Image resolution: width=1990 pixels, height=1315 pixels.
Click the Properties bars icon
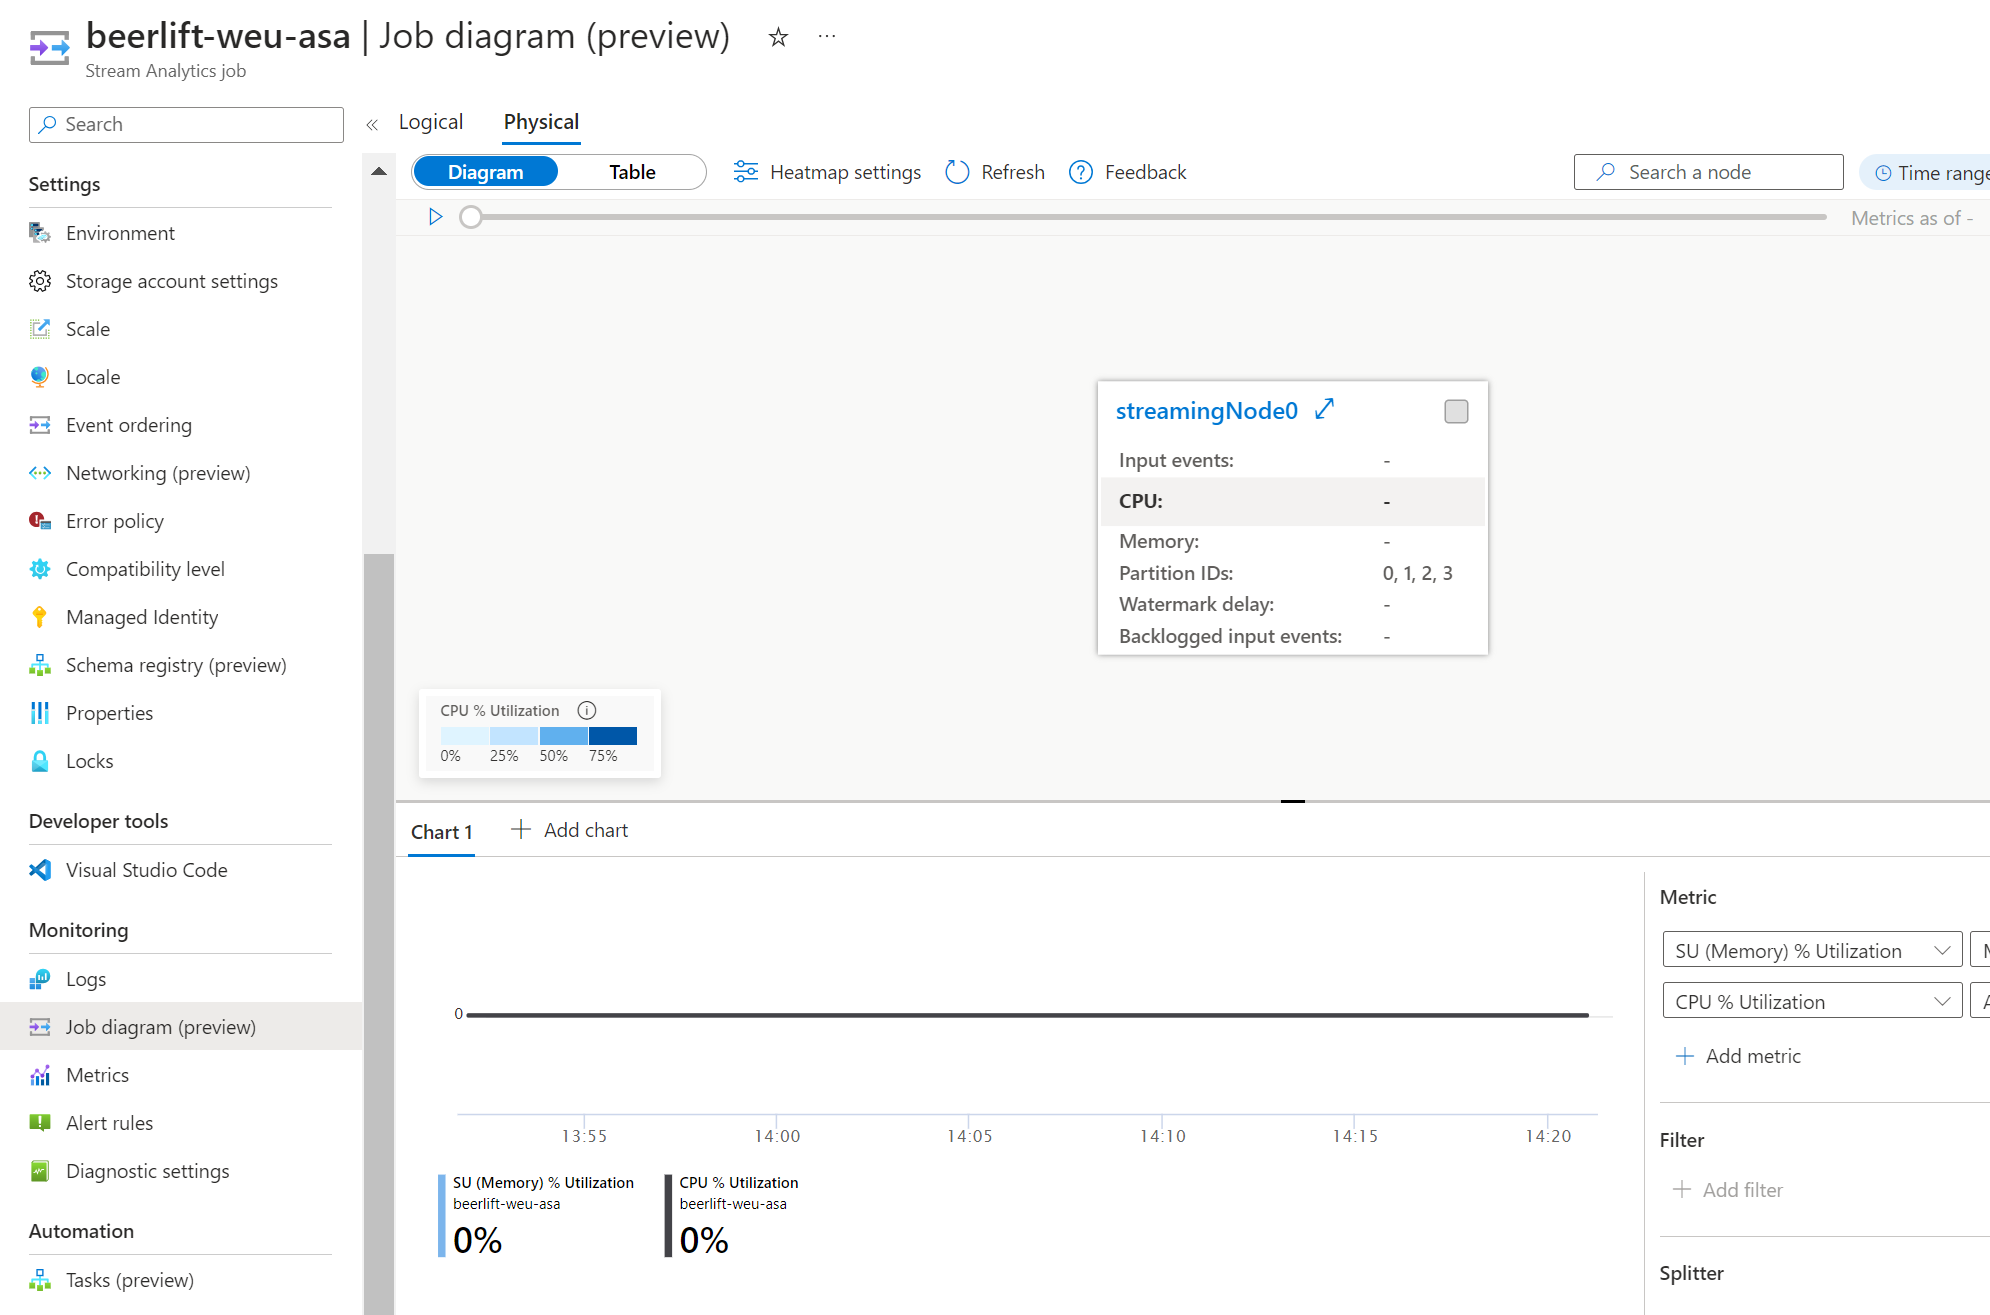coord(40,713)
